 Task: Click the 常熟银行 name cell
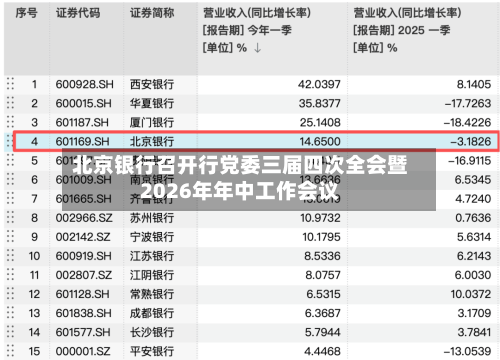click(152, 294)
